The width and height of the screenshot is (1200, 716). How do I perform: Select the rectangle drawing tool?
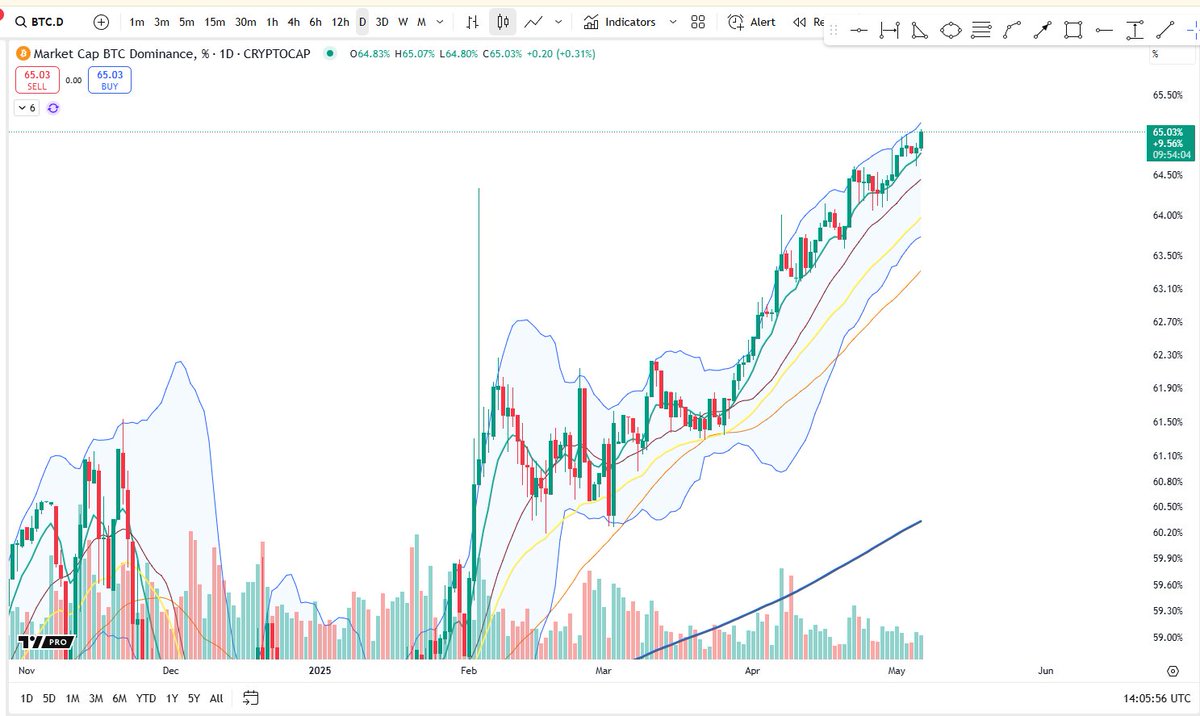click(1073, 30)
